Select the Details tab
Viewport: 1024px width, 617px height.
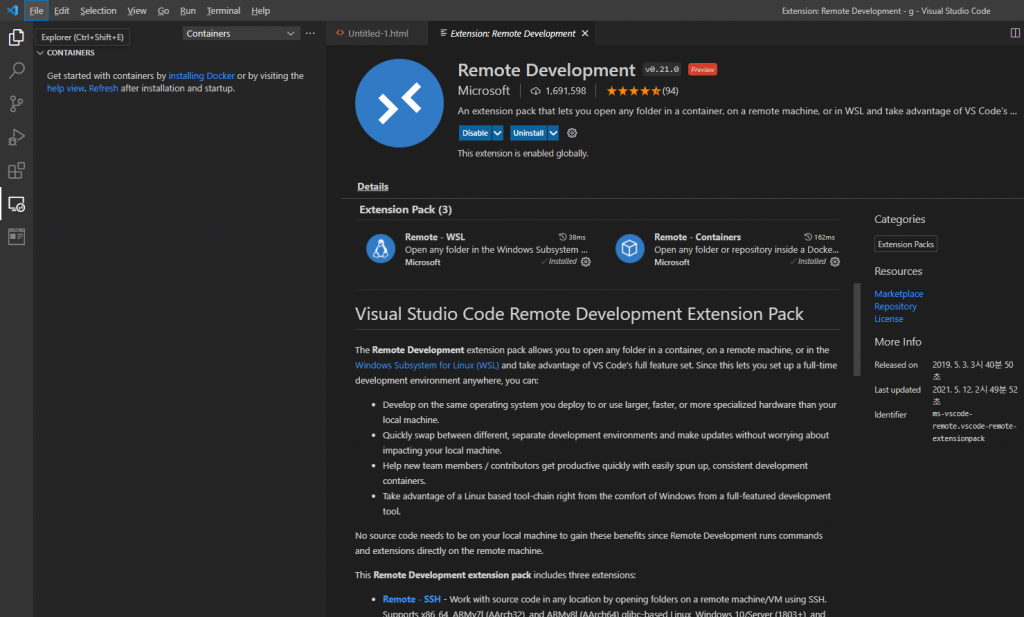(x=373, y=187)
